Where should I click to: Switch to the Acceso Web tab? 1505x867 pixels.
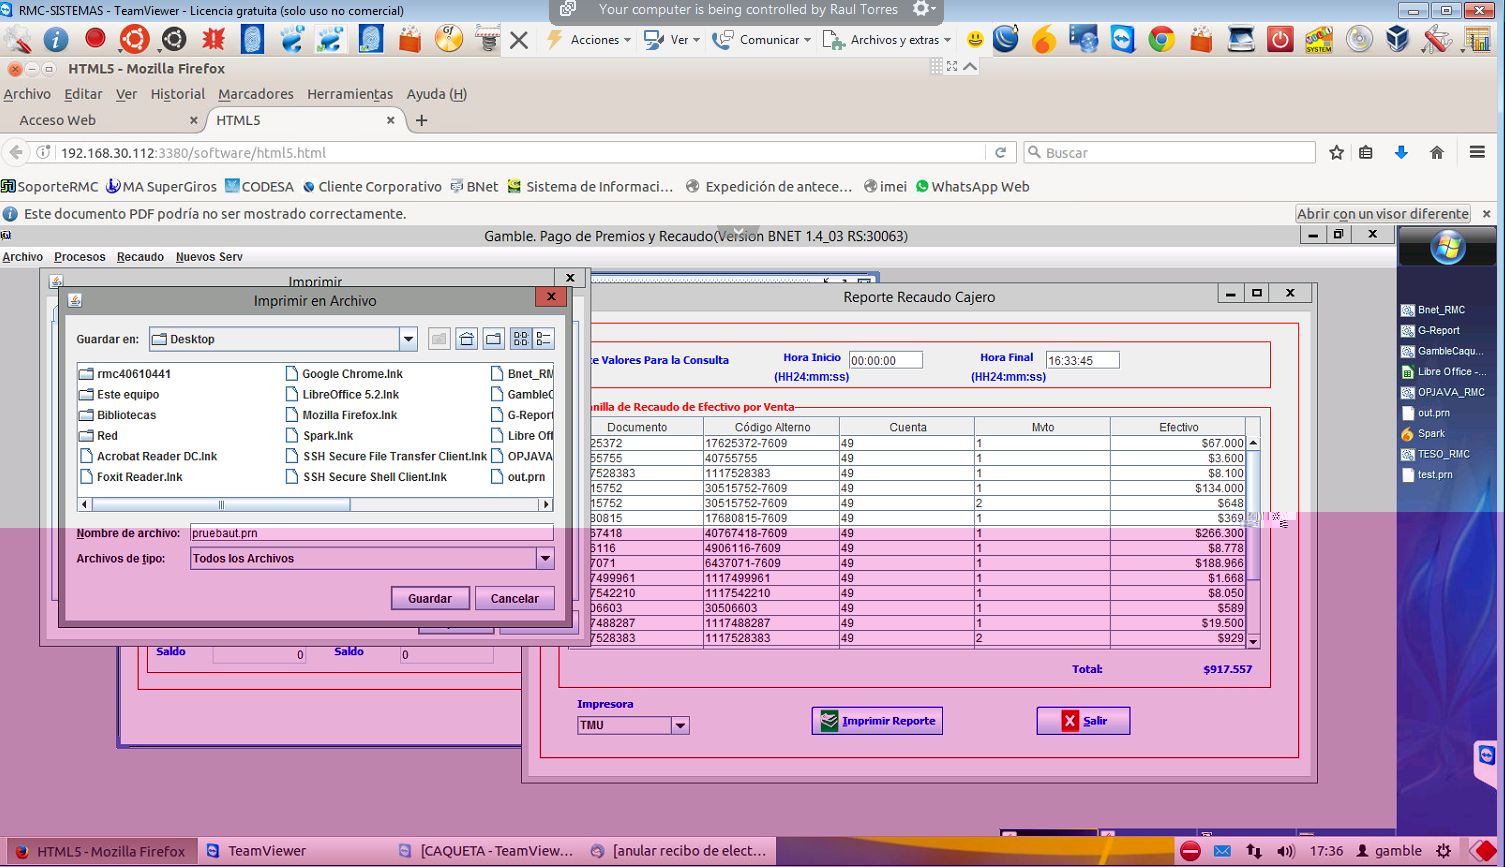[58, 120]
